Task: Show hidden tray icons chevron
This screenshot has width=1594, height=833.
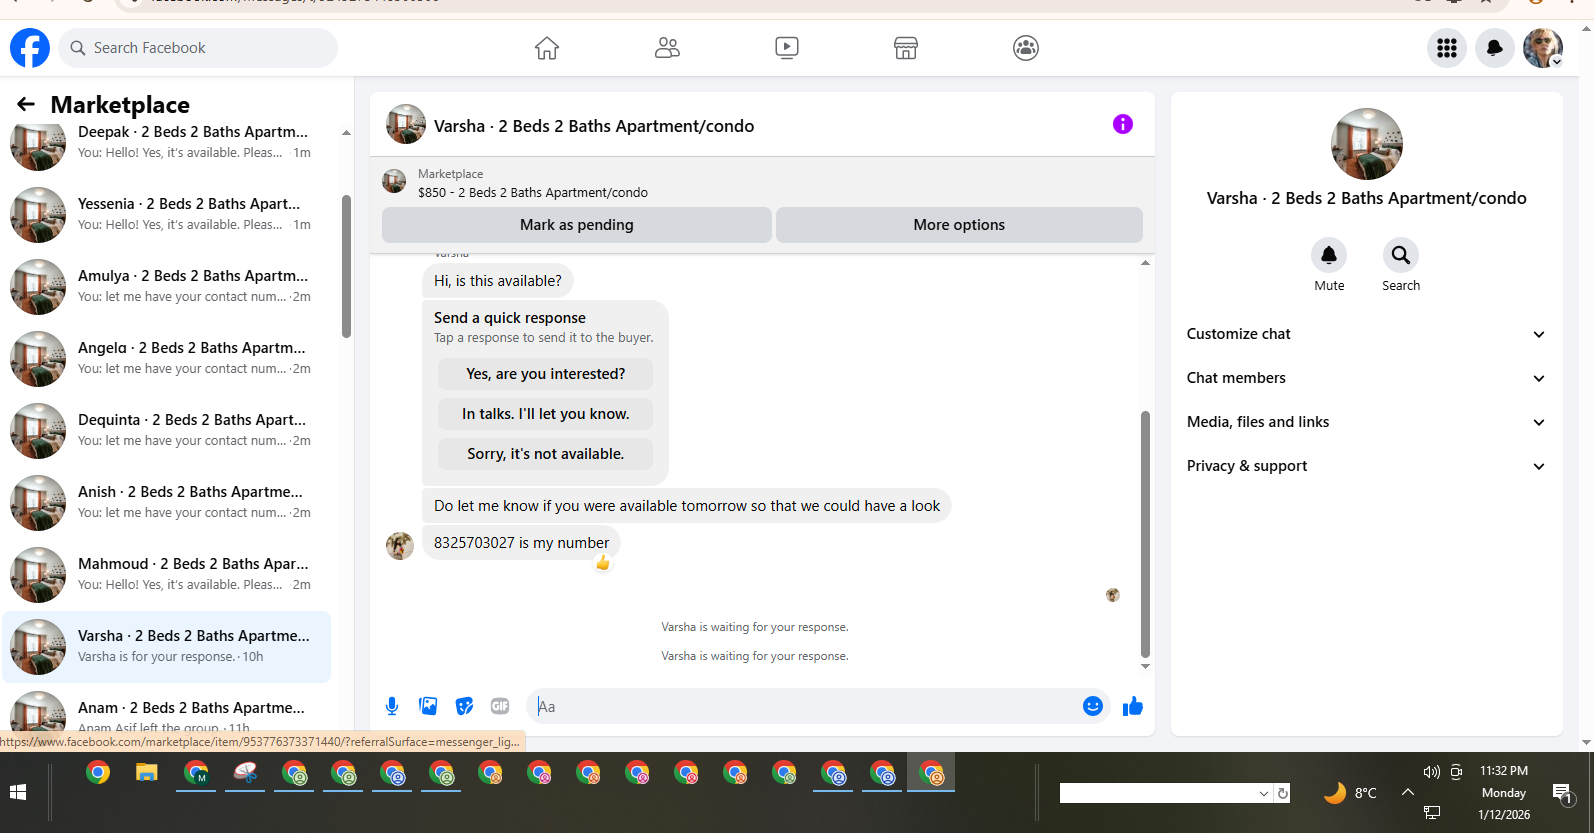Action: click(x=1408, y=792)
